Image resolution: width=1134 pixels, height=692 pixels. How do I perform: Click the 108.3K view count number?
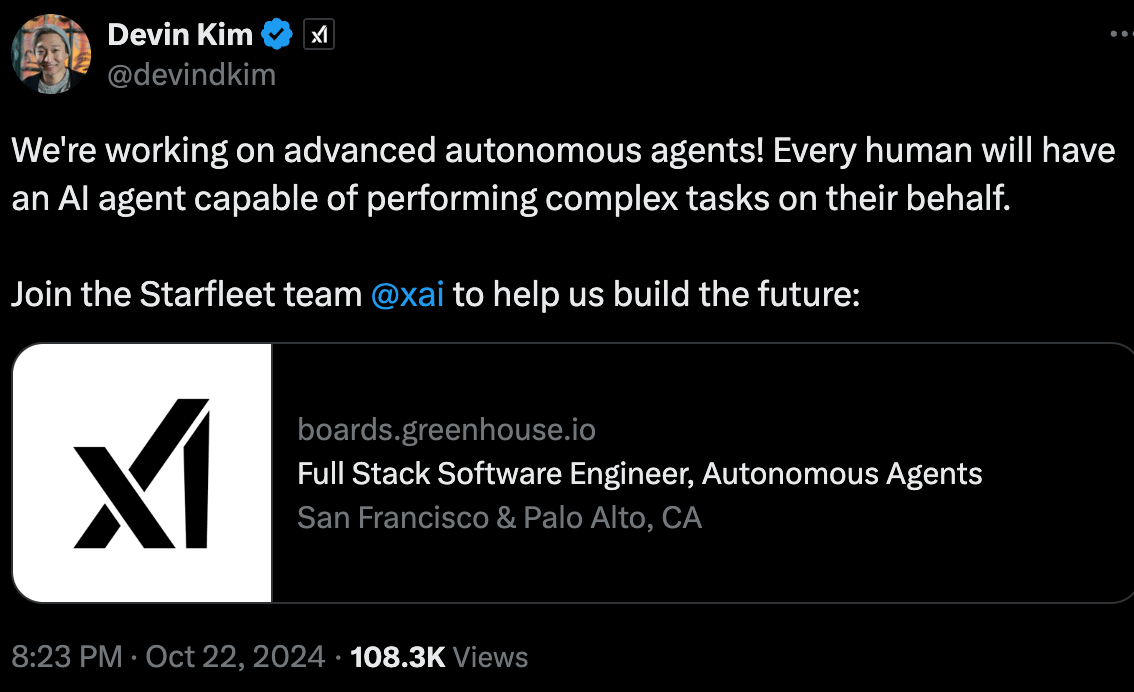[x=398, y=657]
